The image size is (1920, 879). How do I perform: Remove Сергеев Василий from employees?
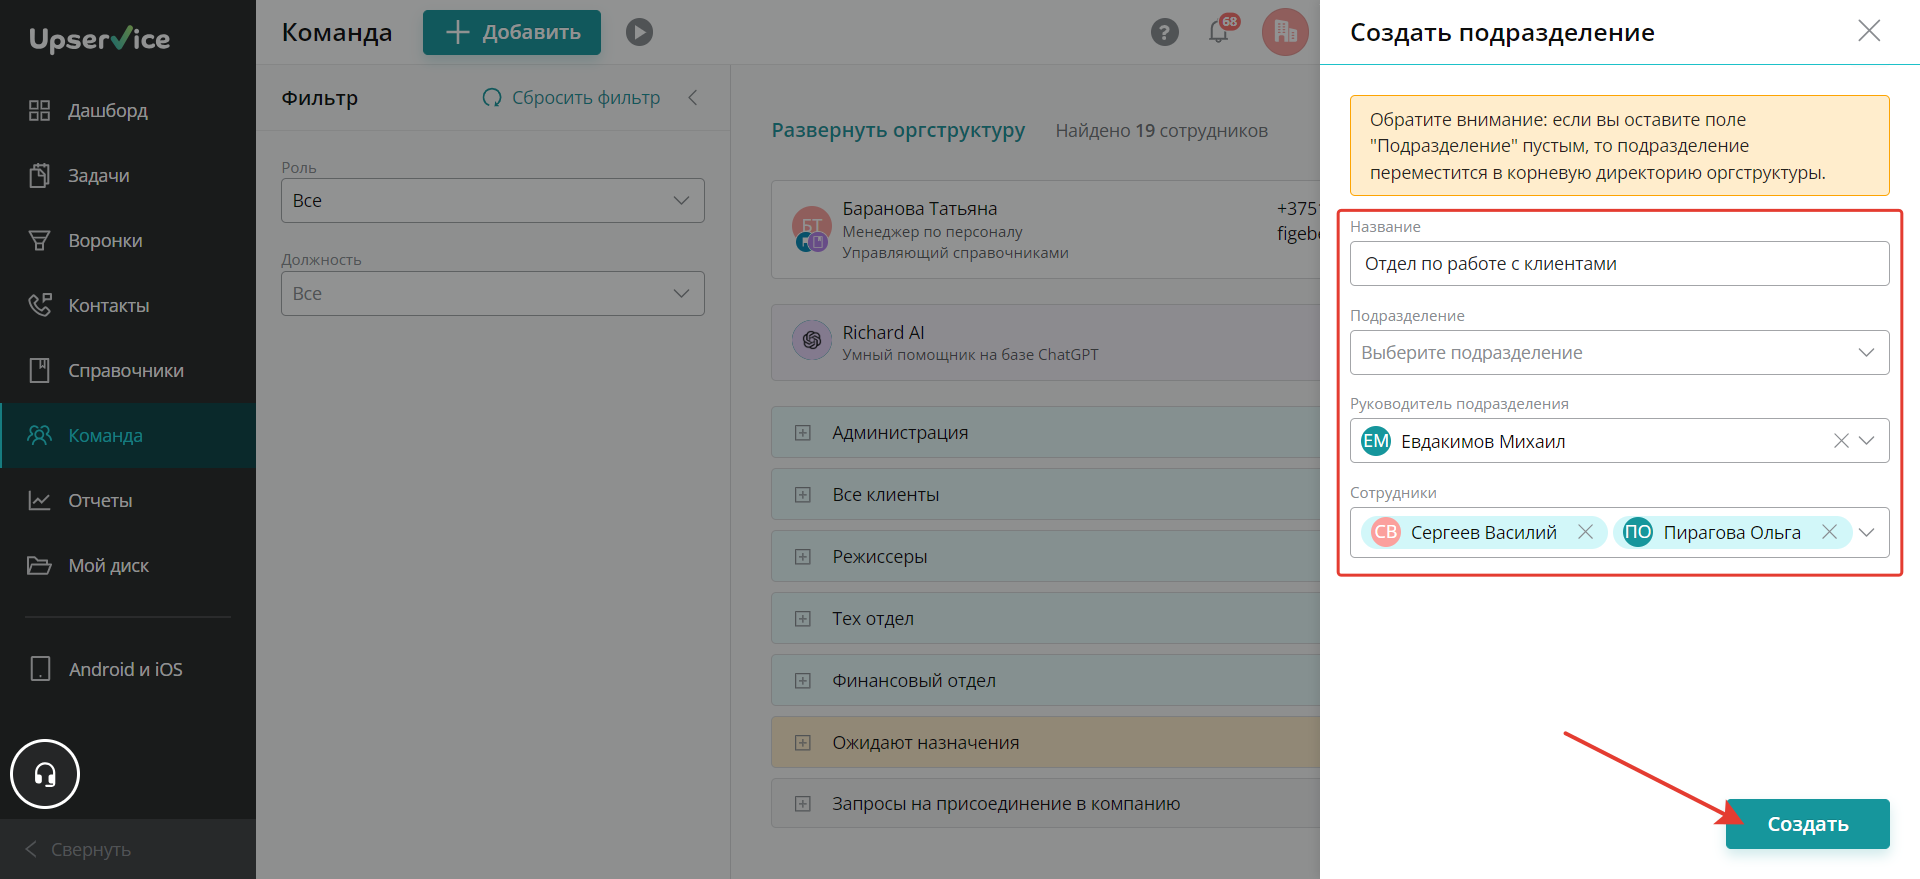click(x=1586, y=532)
